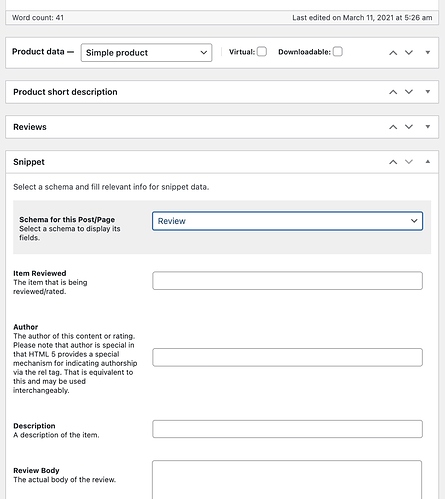Viewport: 445px width, 499px height.
Task: Enable the Virtual checkbox
Action: pos(262,52)
